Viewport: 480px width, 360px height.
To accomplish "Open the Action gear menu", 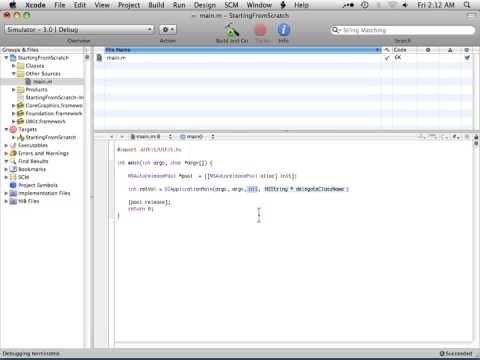I will point(168,29).
